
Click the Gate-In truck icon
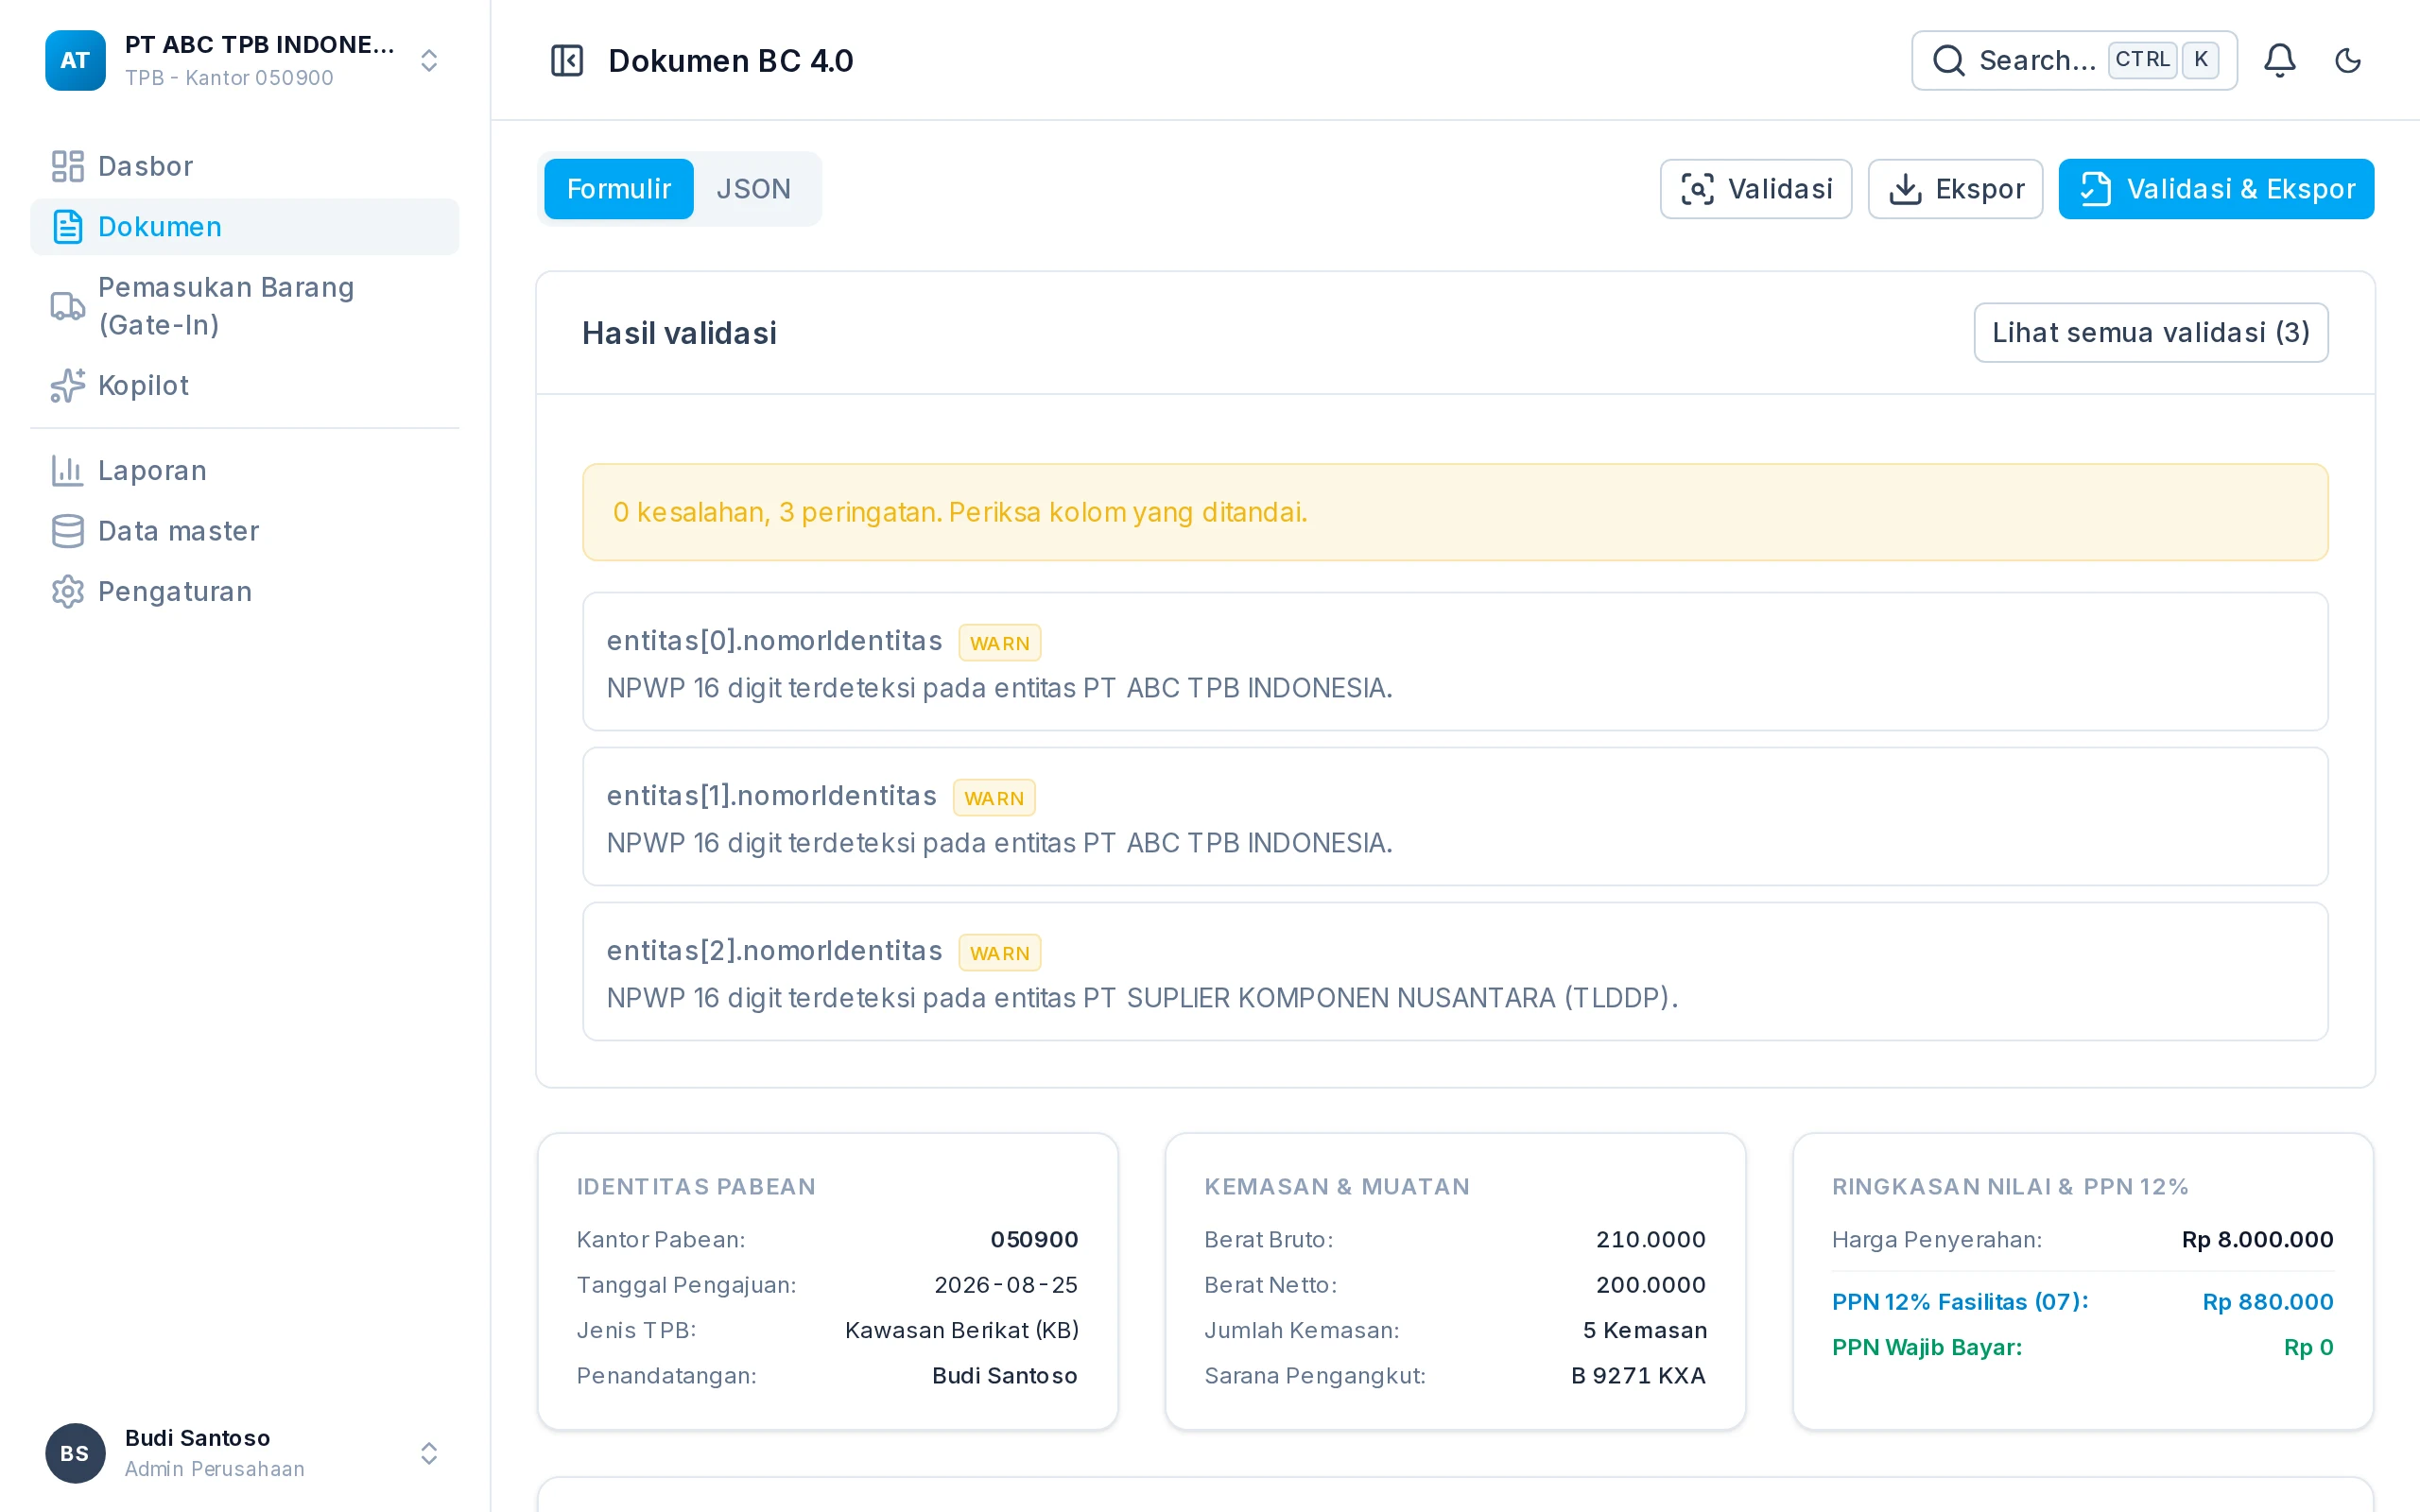67,306
